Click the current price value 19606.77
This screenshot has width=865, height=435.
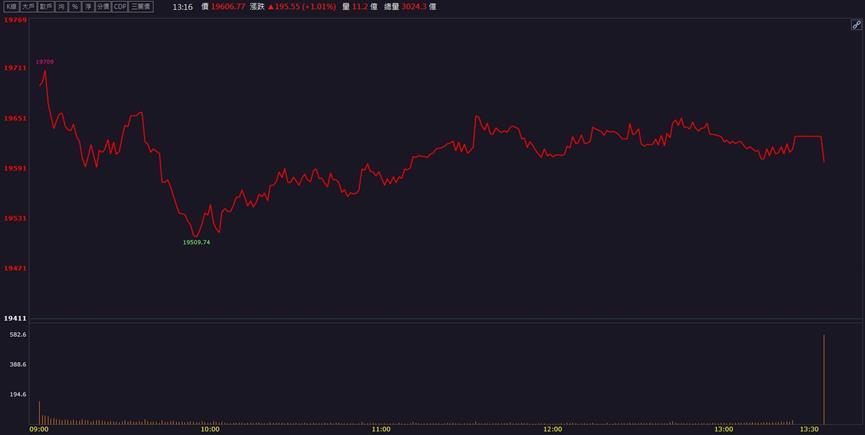pos(228,7)
